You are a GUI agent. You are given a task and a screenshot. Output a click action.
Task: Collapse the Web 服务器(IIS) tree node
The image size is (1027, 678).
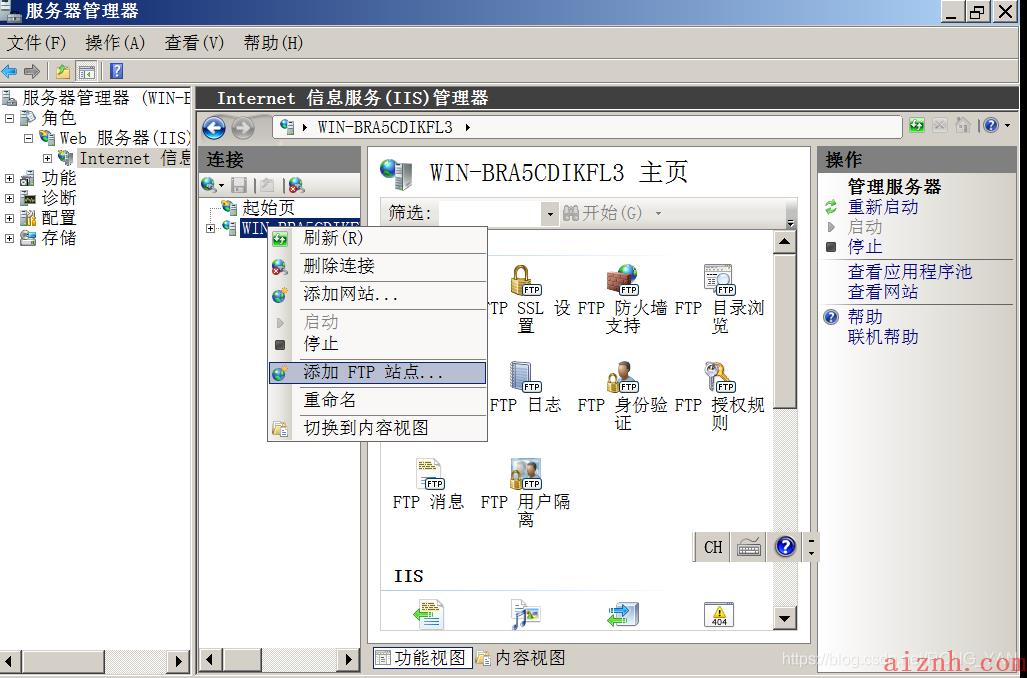click(x=28, y=138)
